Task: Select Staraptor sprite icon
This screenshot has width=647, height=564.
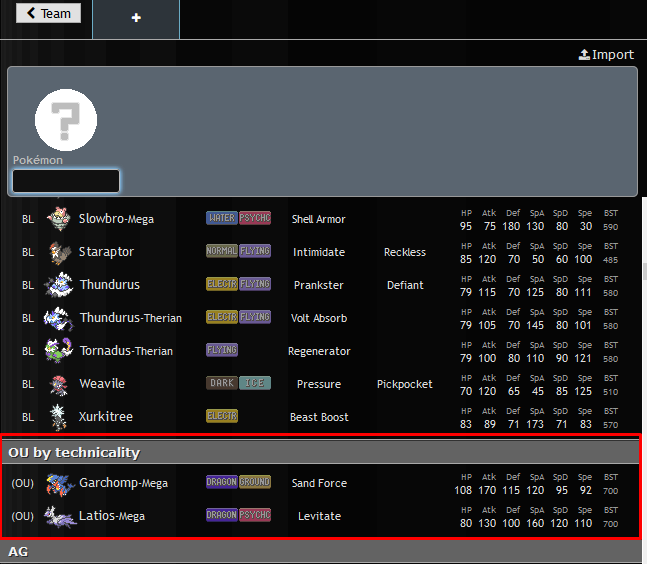Action: pyautogui.click(x=59, y=252)
